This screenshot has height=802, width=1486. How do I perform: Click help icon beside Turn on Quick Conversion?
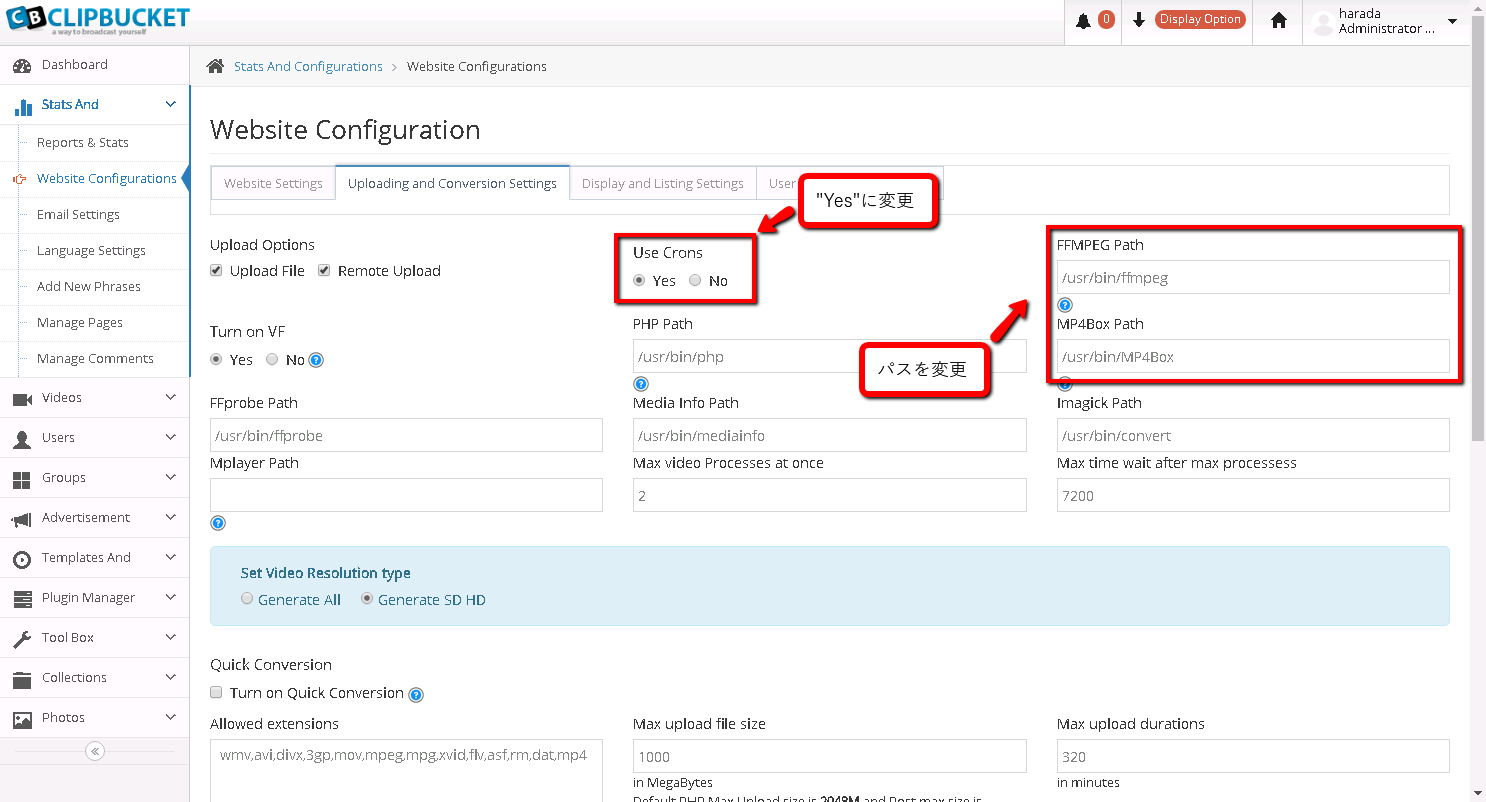point(416,695)
